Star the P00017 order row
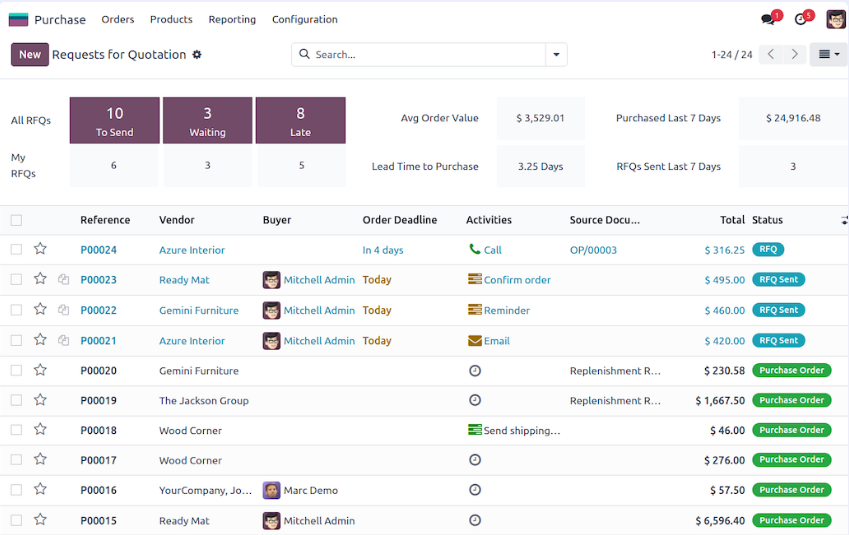The width and height of the screenshot is (849, 535). (x=40, y=459)
